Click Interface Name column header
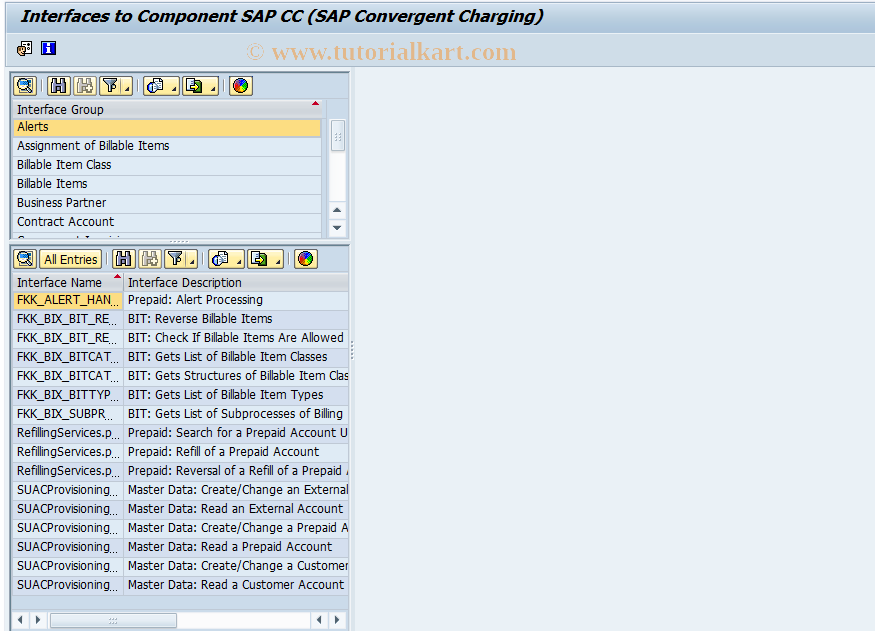This screenshot has height=631, width=875. 68,282
